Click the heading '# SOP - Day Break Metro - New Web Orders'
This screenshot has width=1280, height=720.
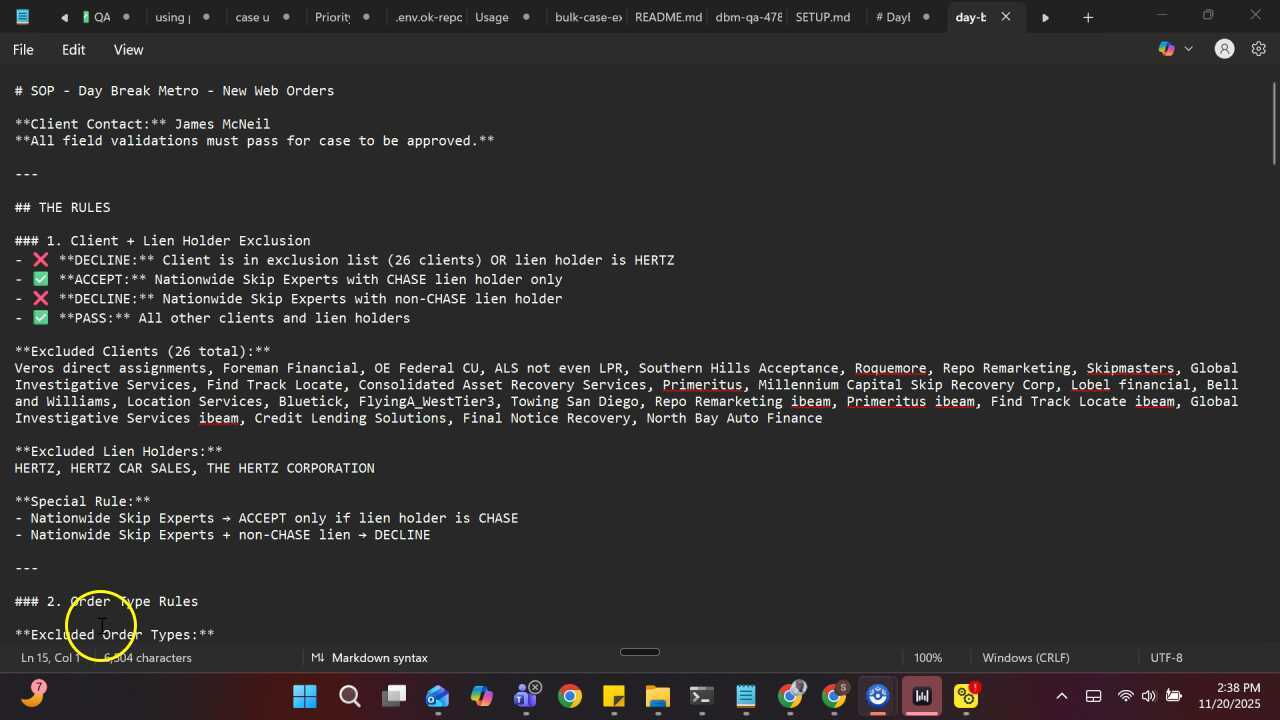[x=174, y=91]
